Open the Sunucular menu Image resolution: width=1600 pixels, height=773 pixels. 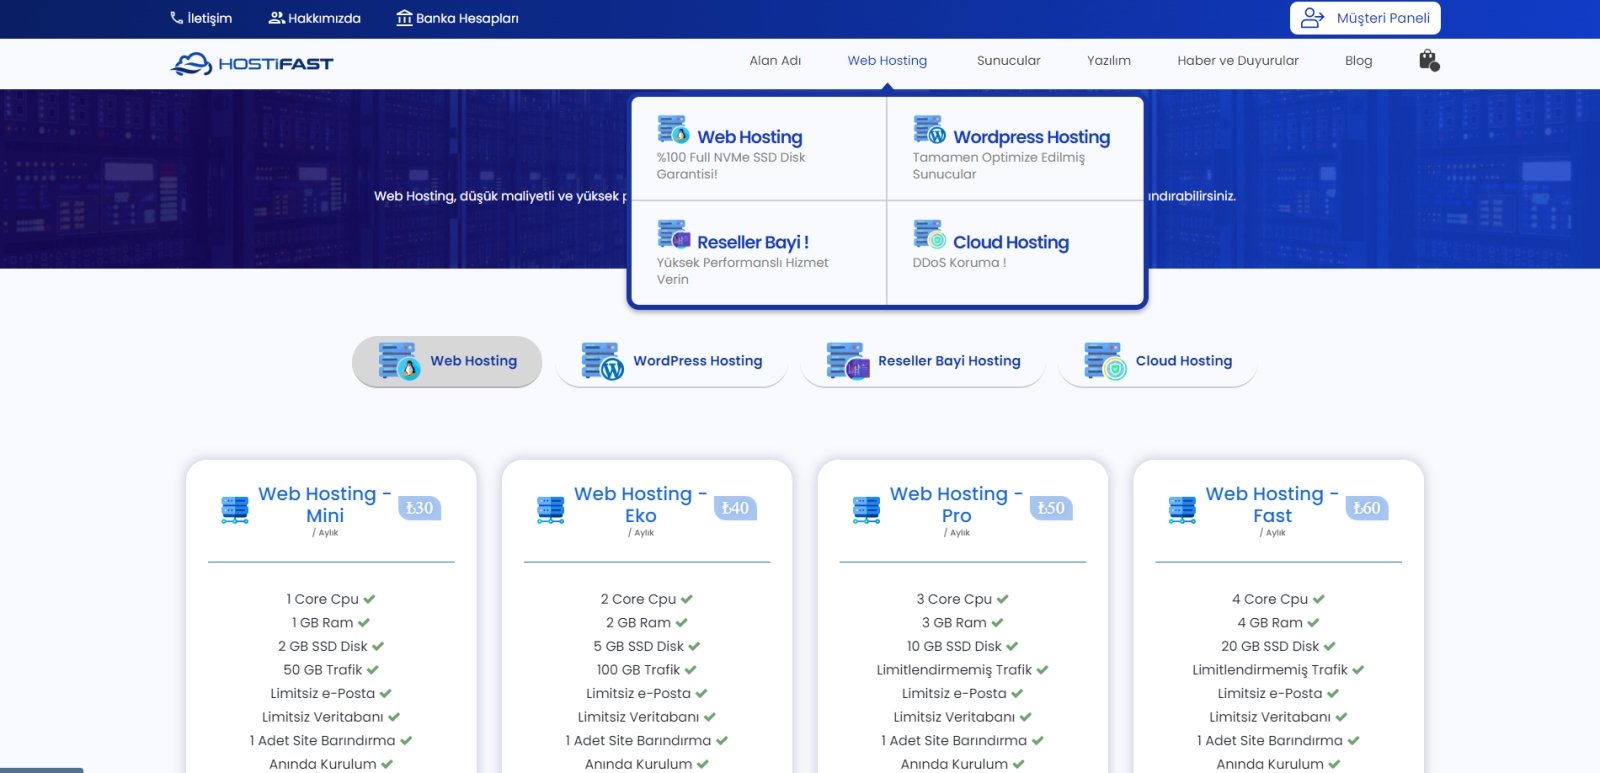click(1008, 61)
